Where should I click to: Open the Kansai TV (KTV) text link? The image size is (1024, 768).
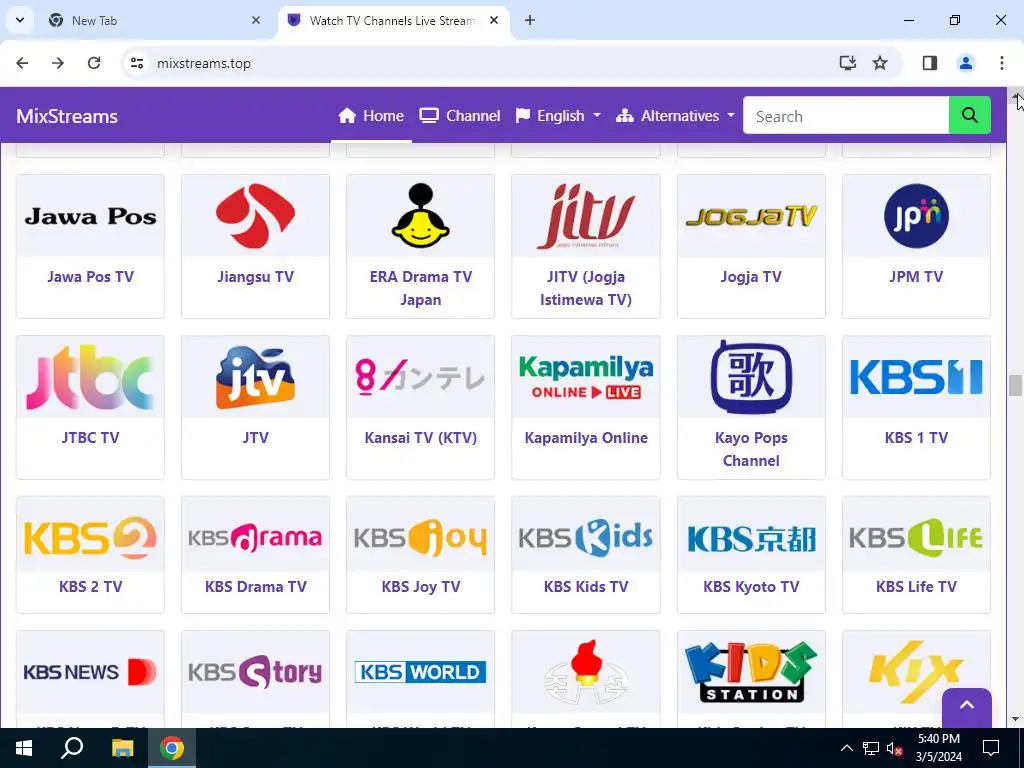coord(421,438)
